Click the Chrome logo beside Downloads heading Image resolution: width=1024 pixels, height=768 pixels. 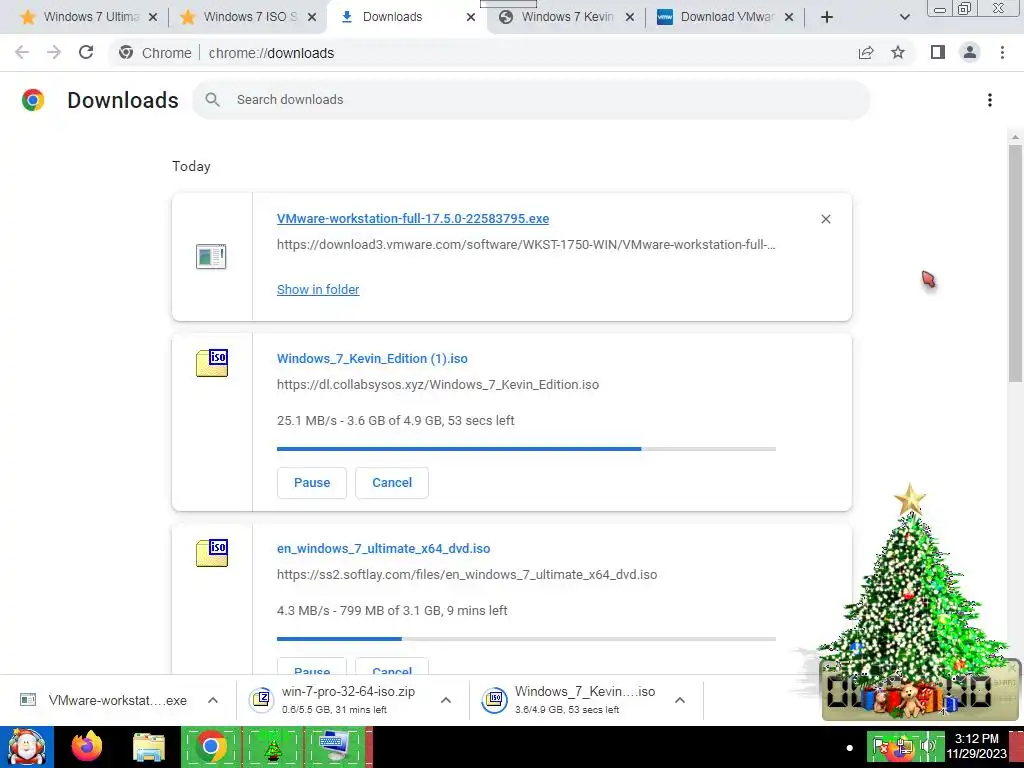tap(33, 100)
